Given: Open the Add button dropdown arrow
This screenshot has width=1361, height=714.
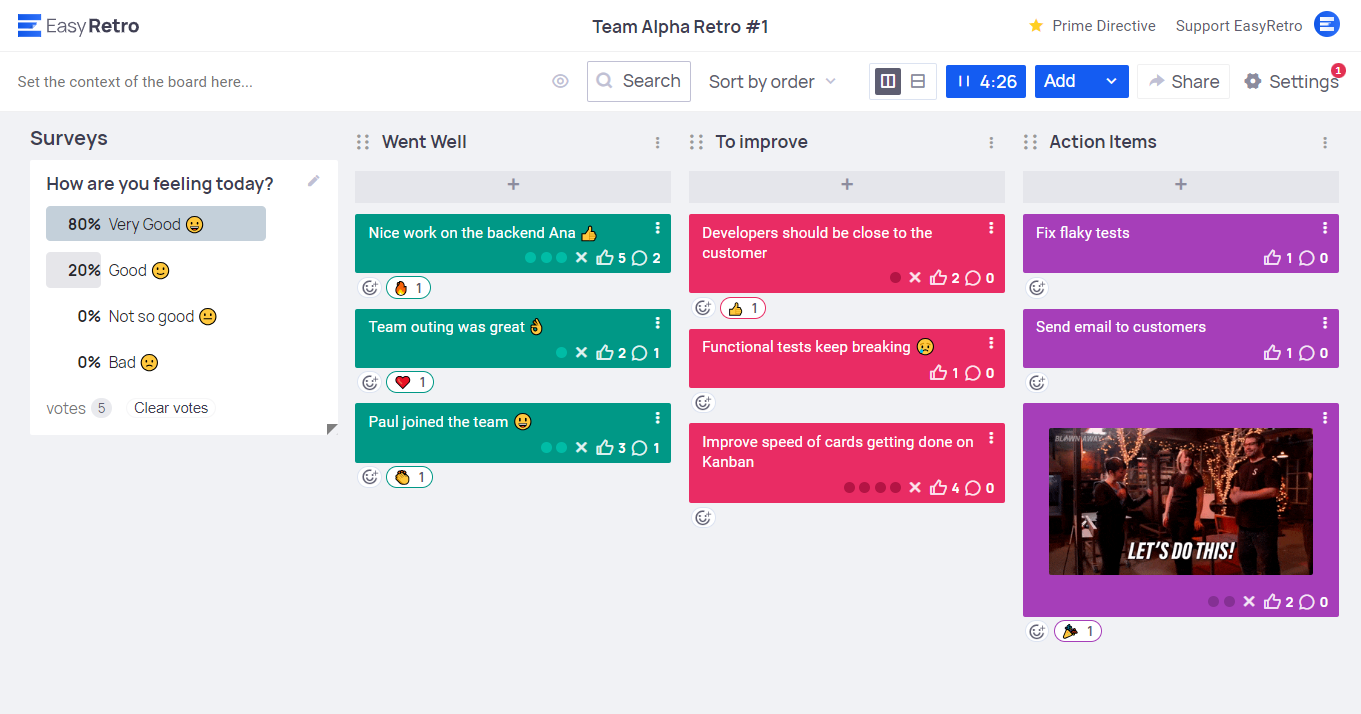Looking at the screenshot, I should 1110,82.
